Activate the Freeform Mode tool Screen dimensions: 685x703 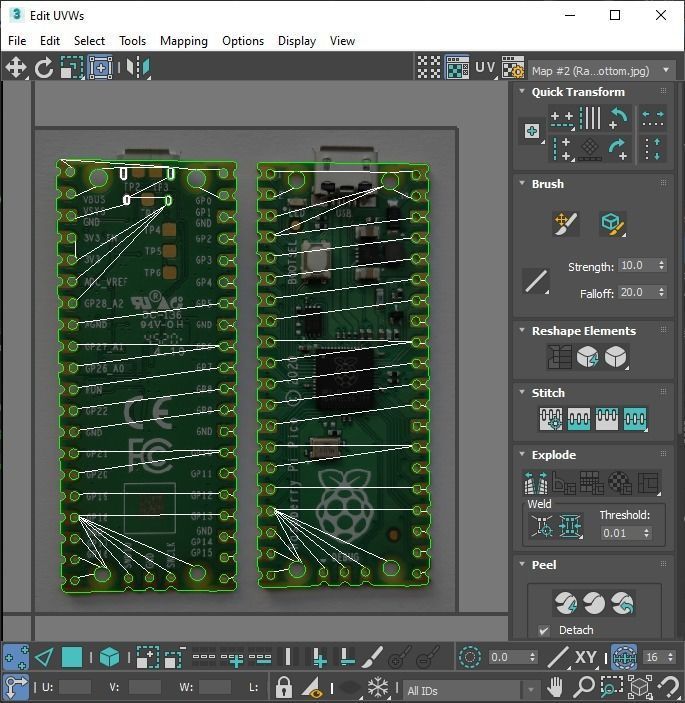pyautogui.click(x=100, y=68)
